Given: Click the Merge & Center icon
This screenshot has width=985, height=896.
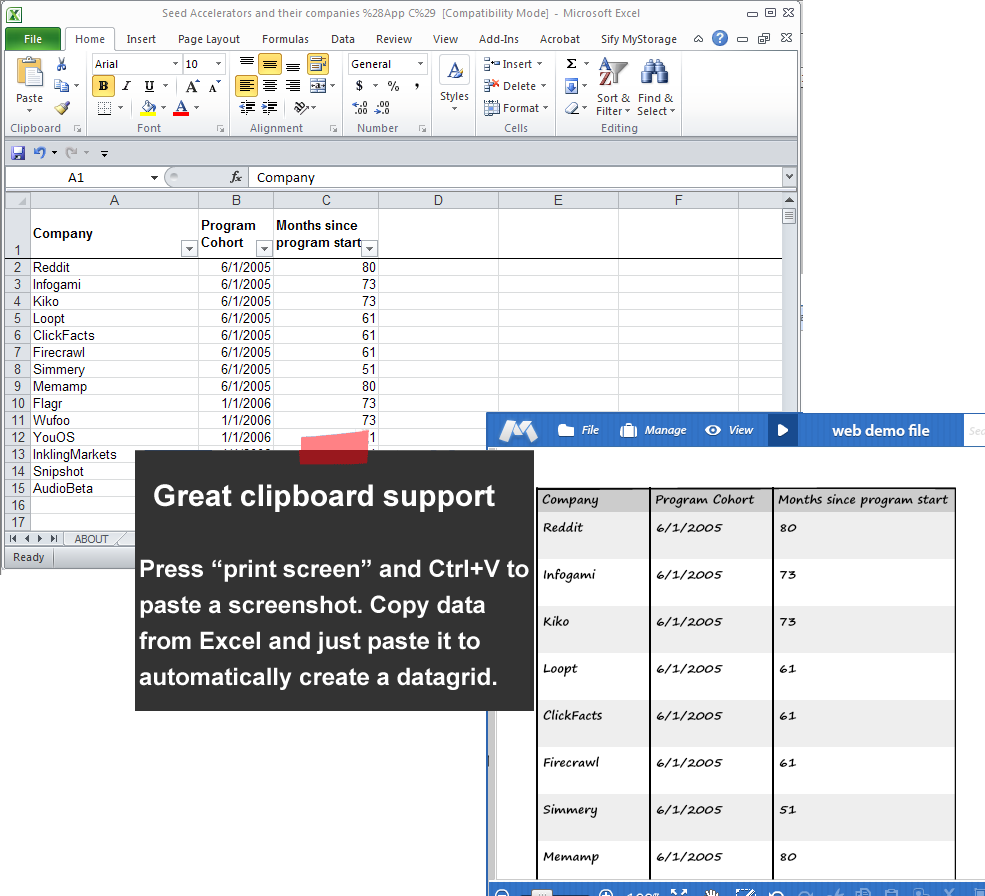Looking at the screenshot, I should click(x=318, y=86).
